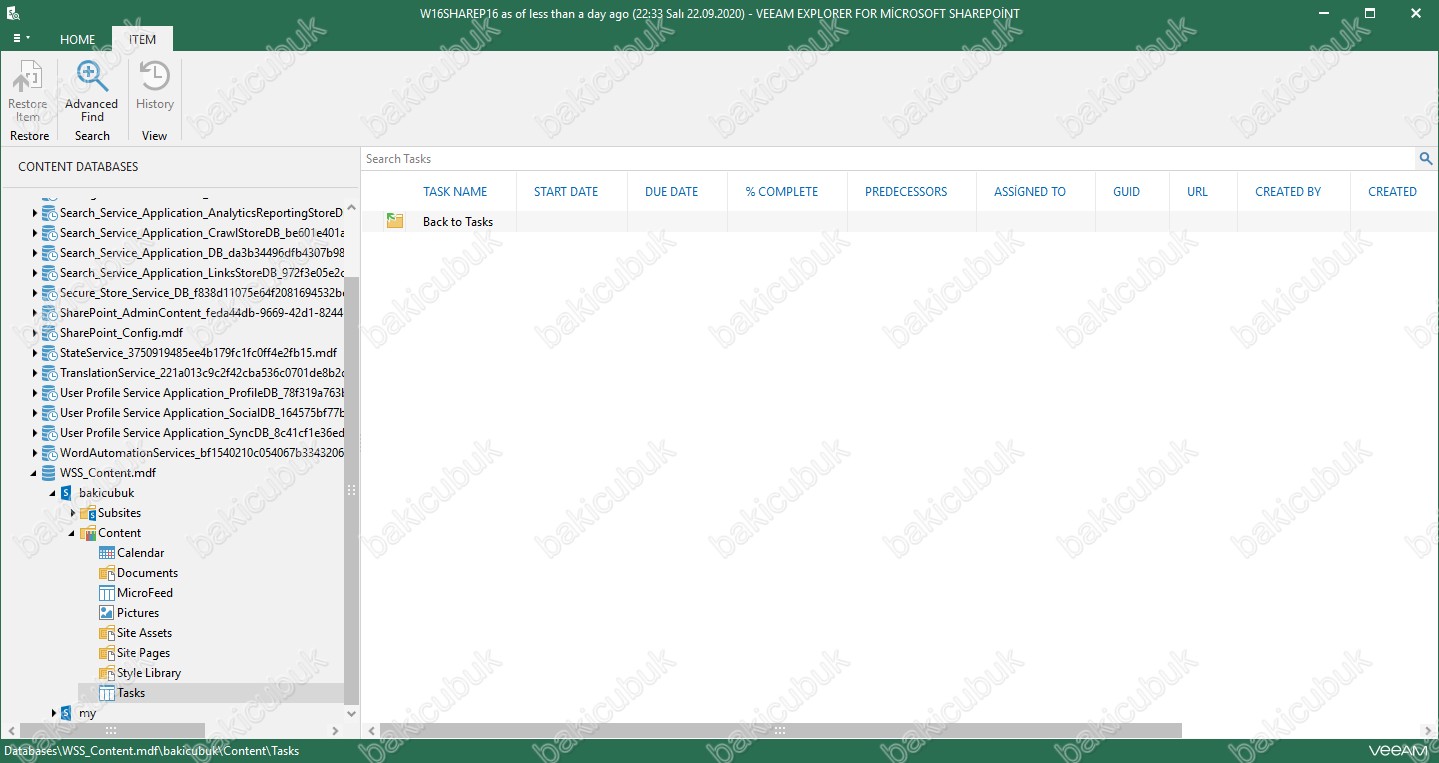Image resolution: width=1439 pixels, height=763 pixels.
Task: Click the WSS_Content.mdf database icon
Action: pos(49,473)
